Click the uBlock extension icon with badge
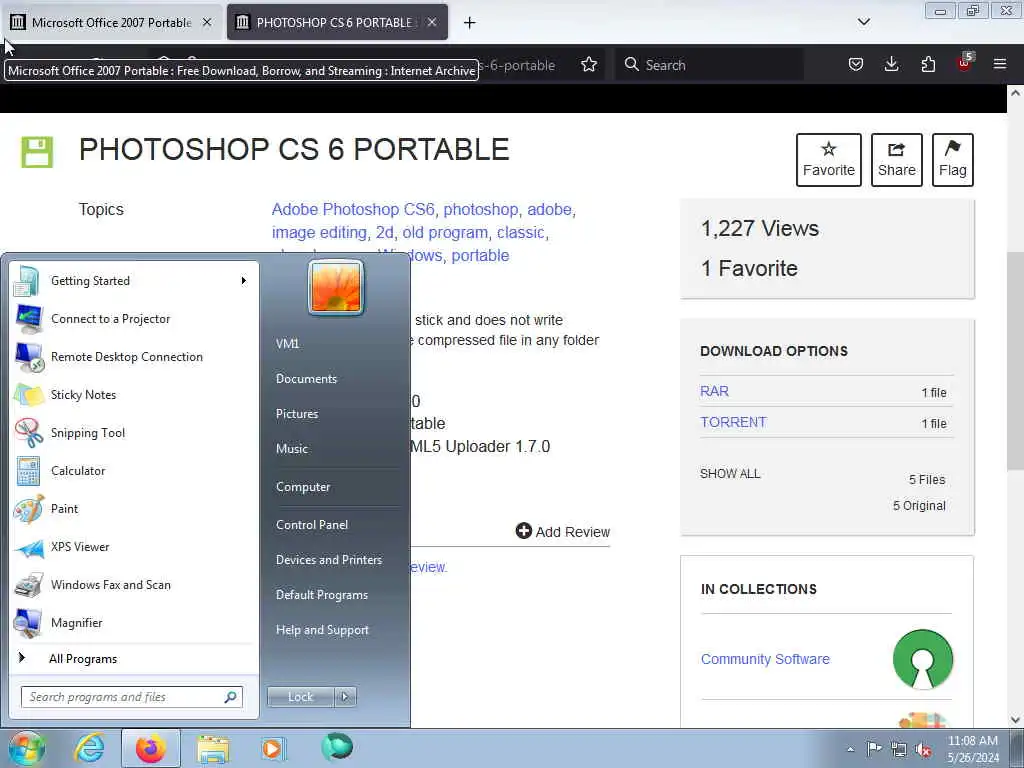Screen dimensions: 1024x768 tap(965, 63)
